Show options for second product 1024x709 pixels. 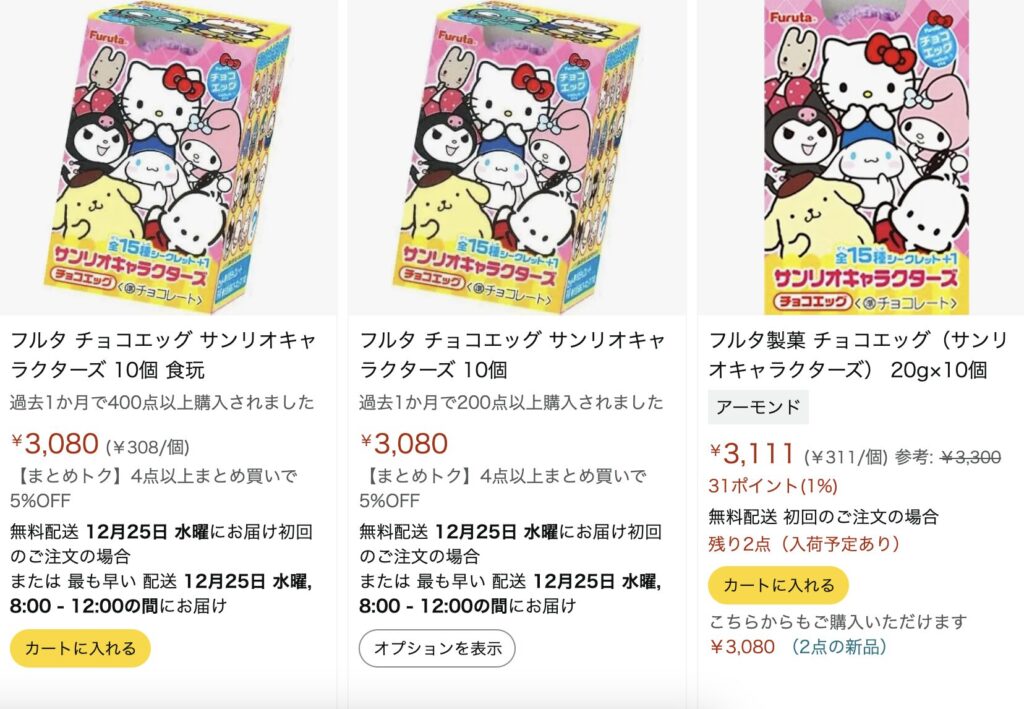click(437, 648)
